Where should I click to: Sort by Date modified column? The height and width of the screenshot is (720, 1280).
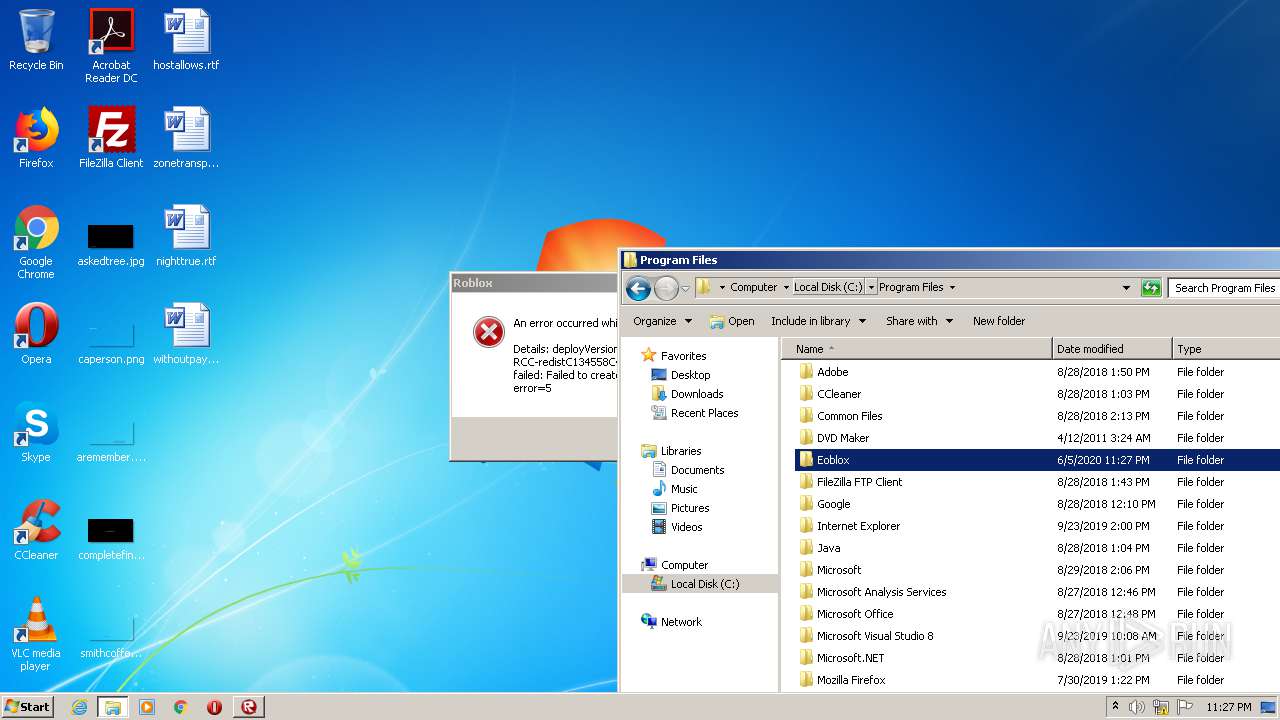1112,349
